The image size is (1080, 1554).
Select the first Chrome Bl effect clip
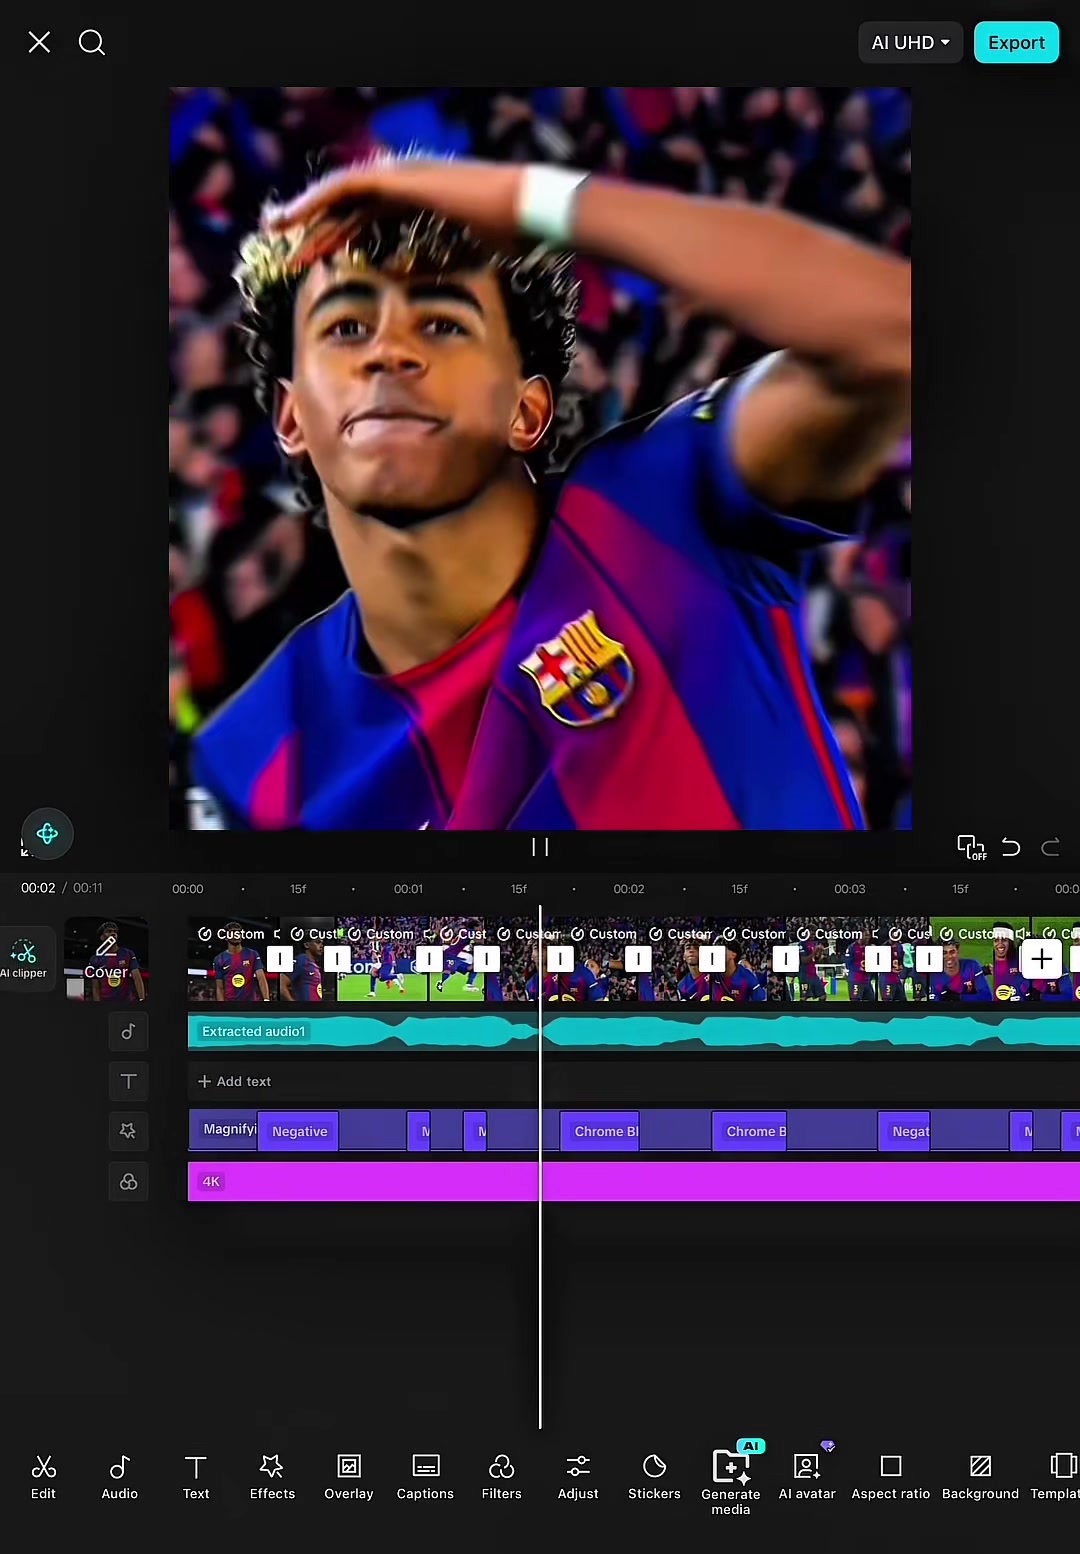600,1131
